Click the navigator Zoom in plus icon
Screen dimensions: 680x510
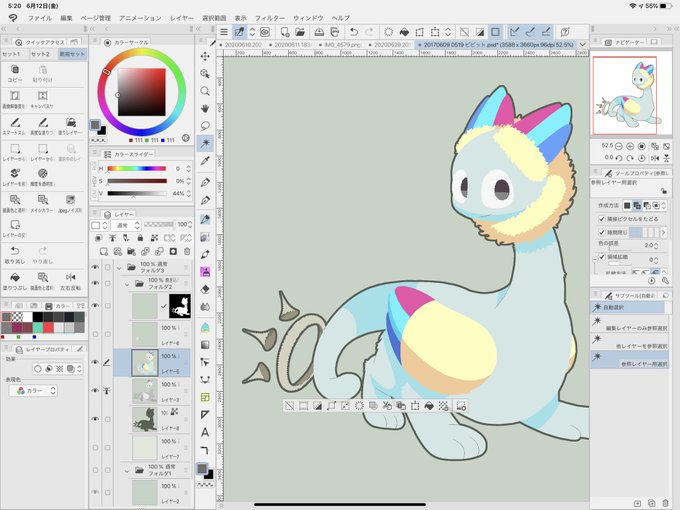pos(630,146)
